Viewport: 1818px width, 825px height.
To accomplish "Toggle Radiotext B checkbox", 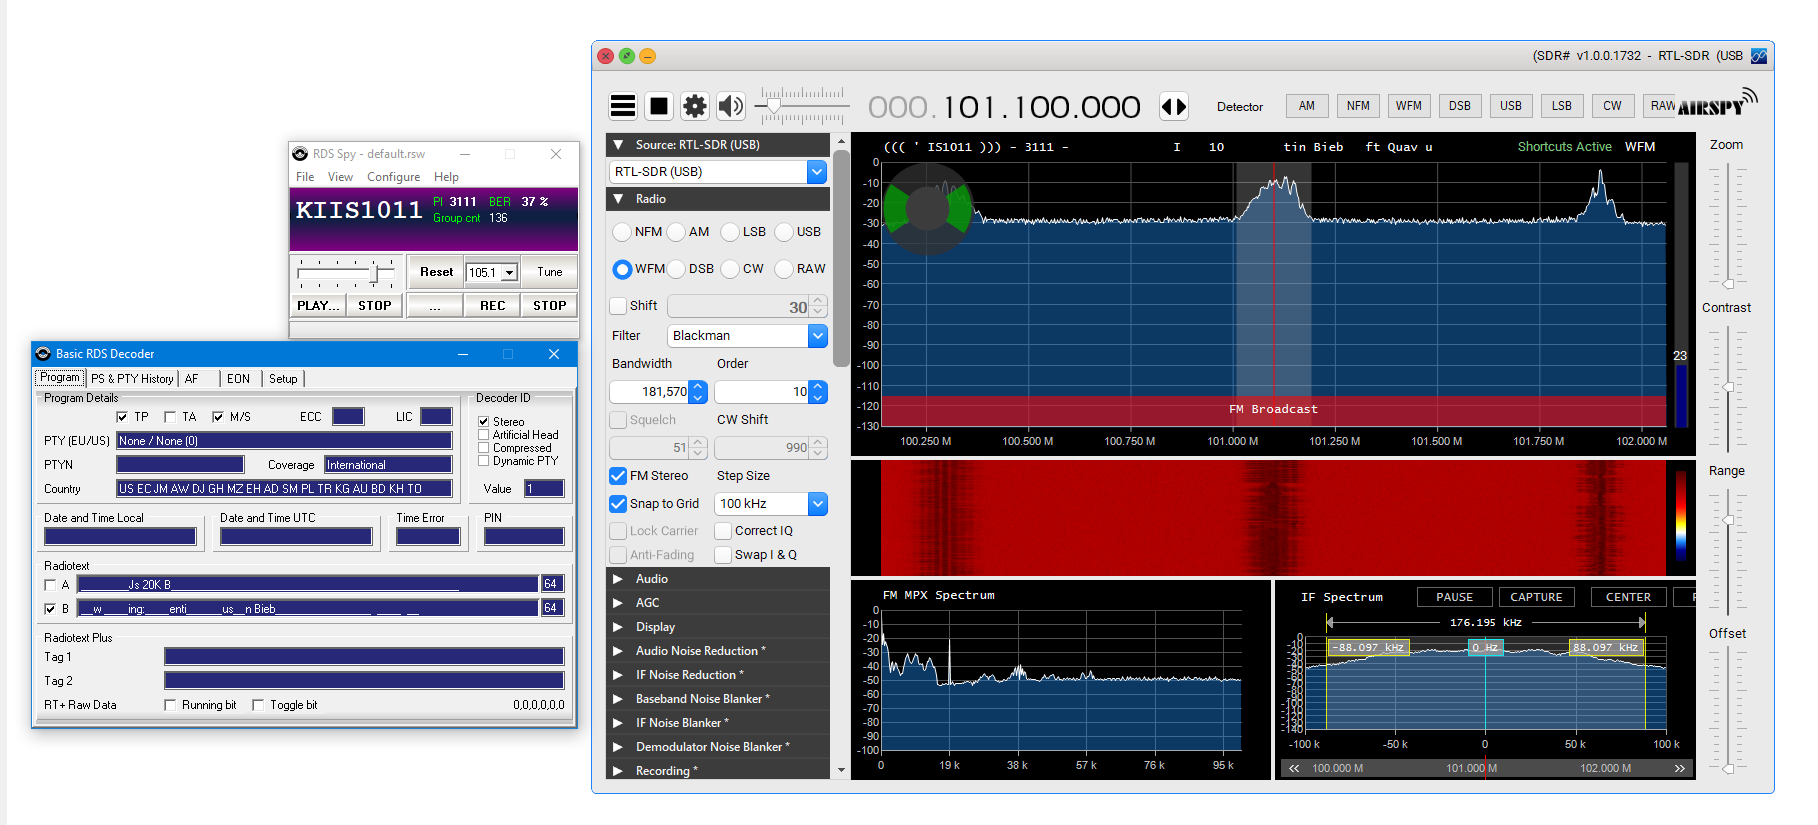I will point(50,609).
